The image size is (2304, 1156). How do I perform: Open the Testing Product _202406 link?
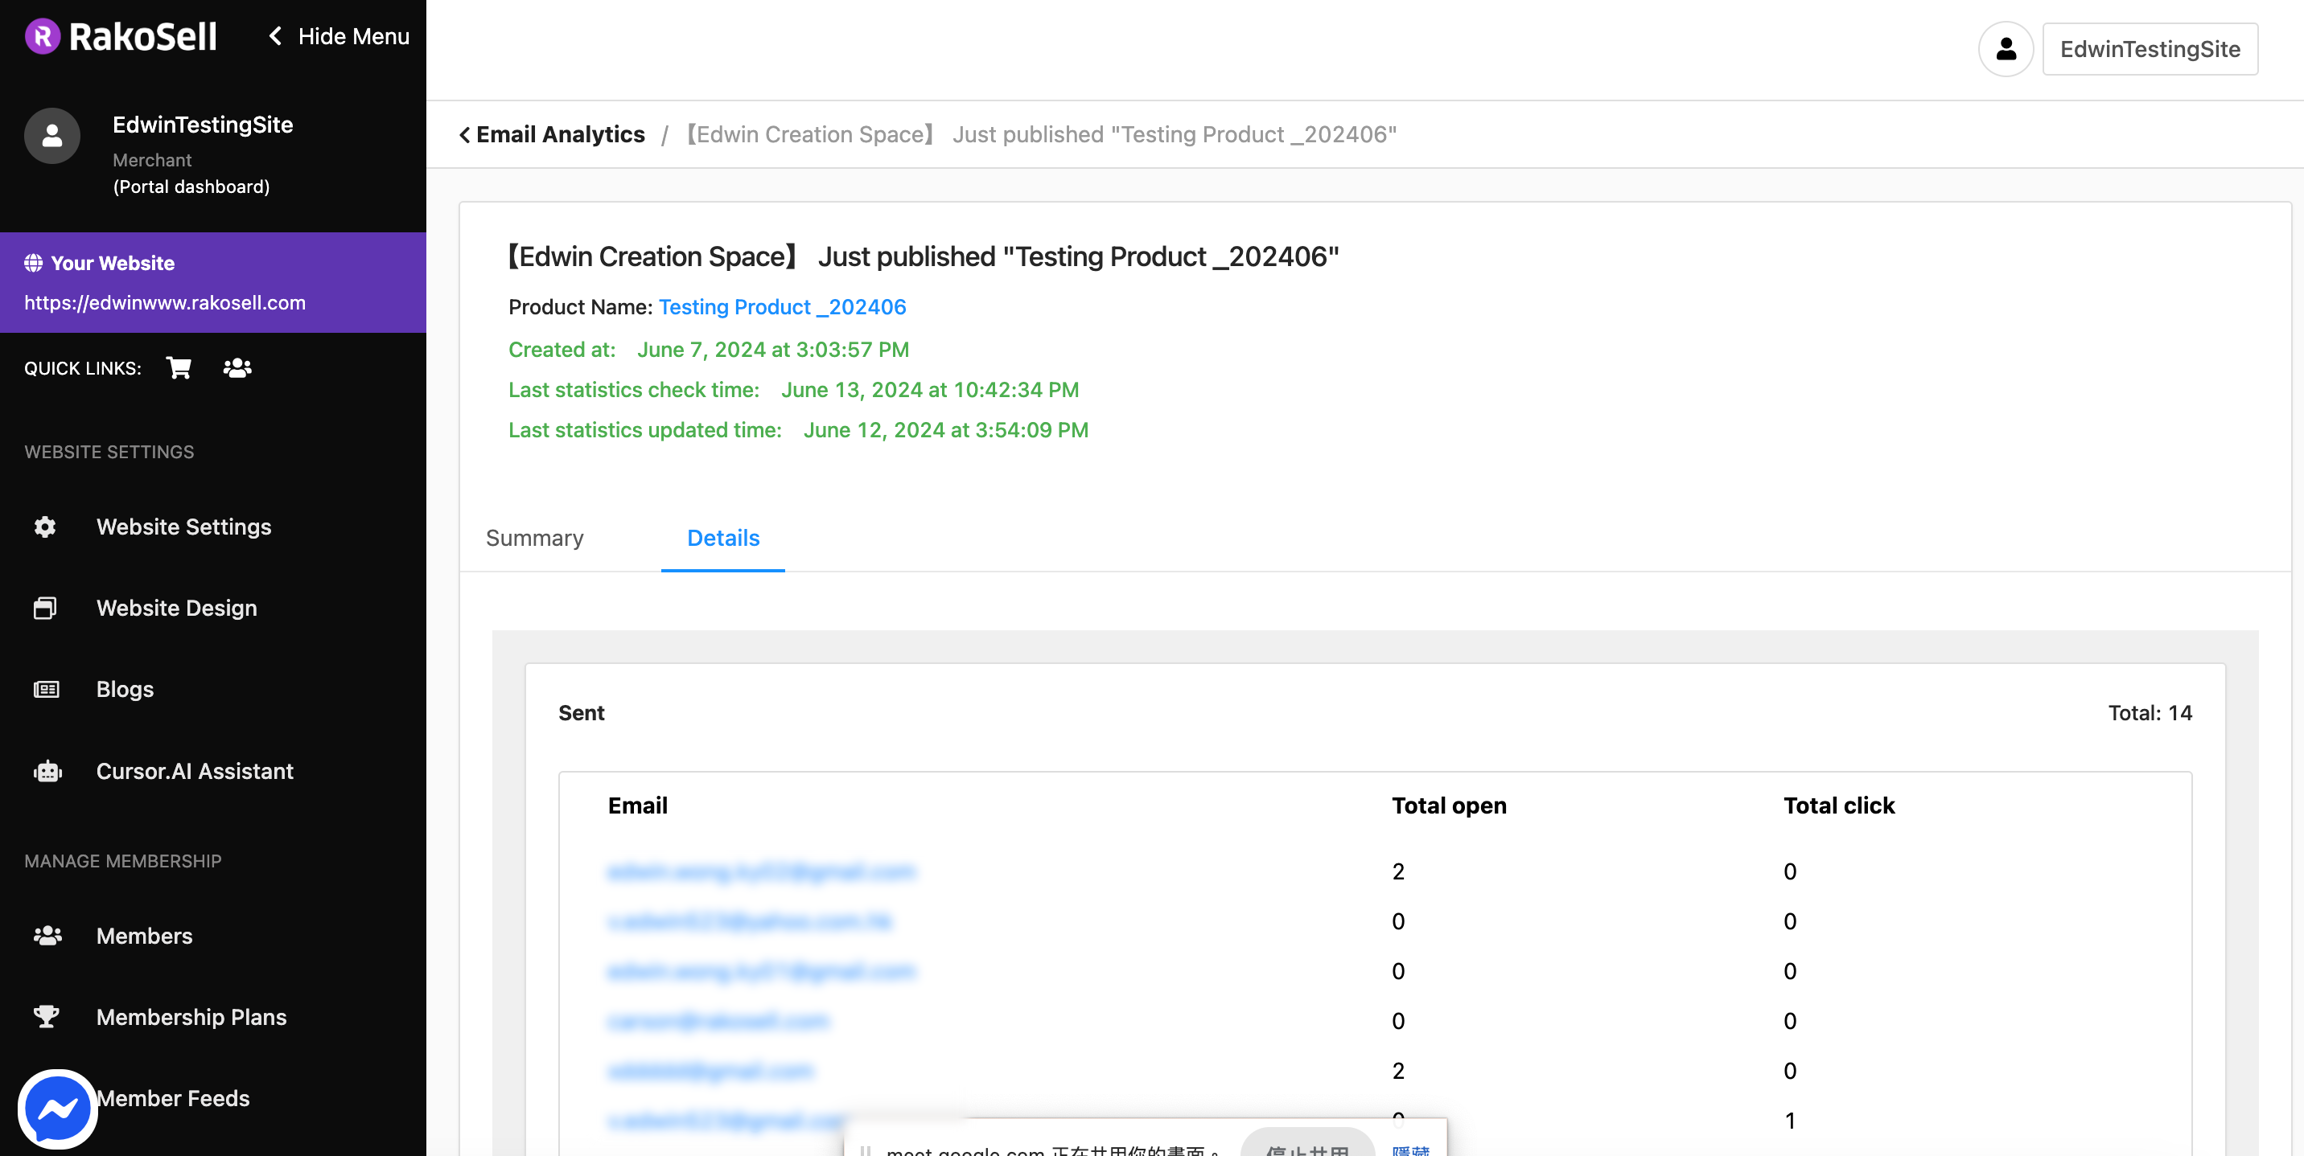pyautogui.click(x=782, y=307)
